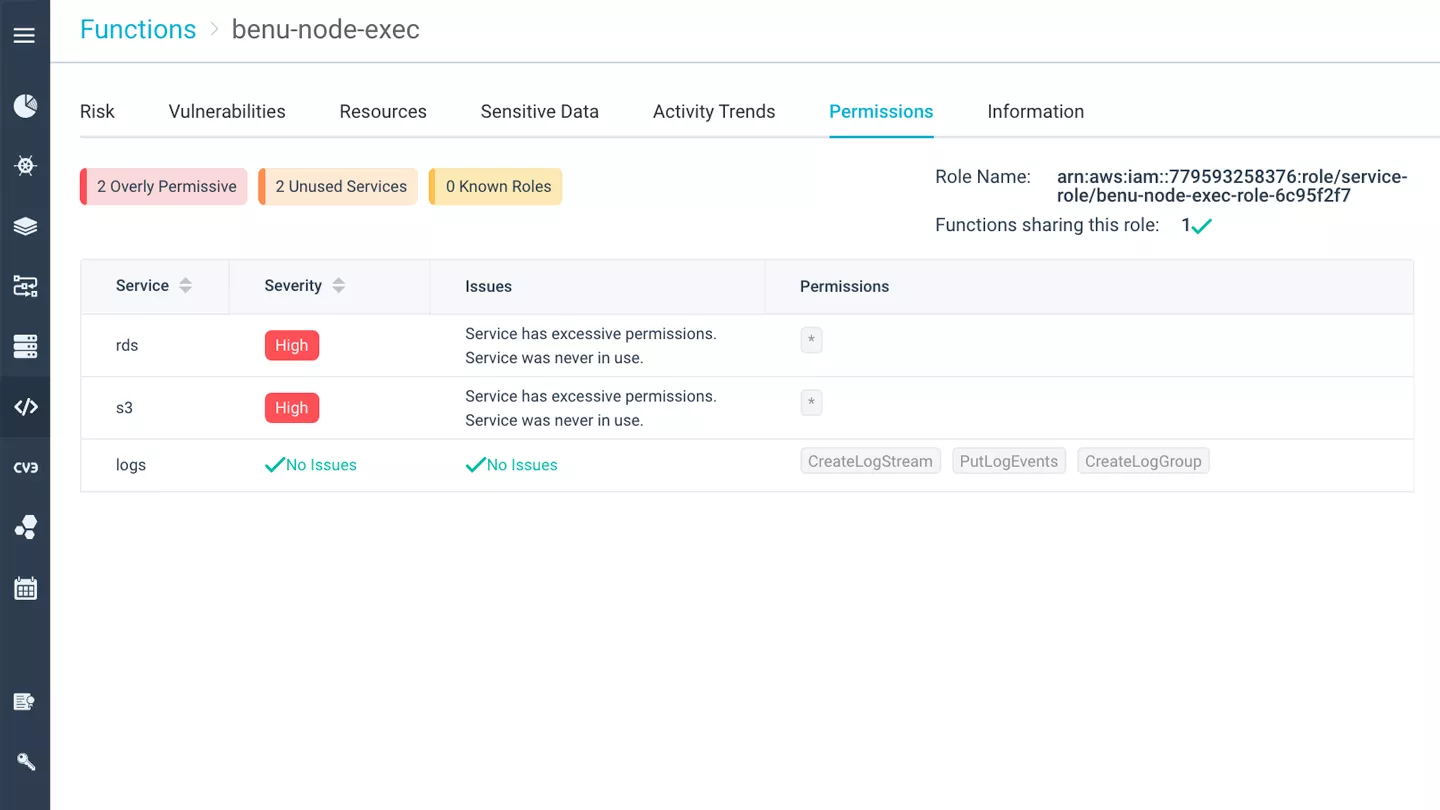Click the s3 issues description text
The image size is (1440, 810).
tap(591, 408)
